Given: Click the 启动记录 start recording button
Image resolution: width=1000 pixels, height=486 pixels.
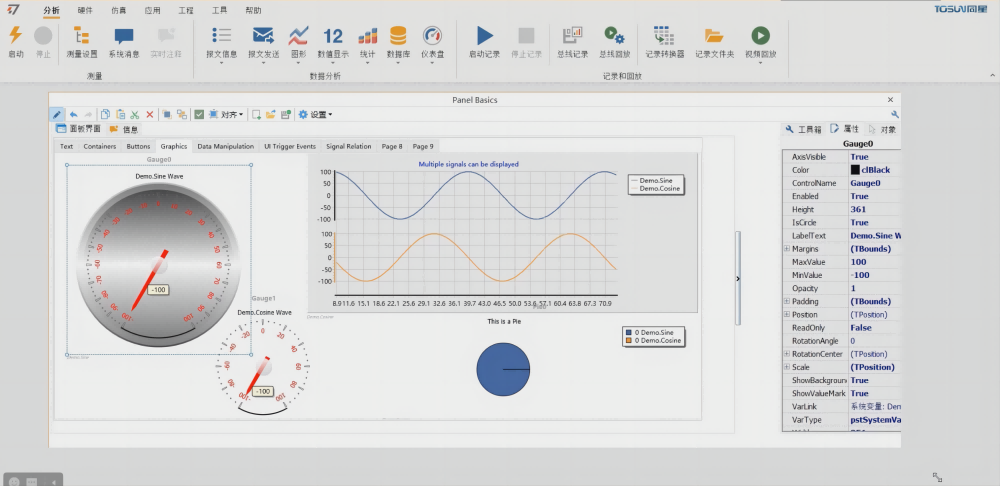Looking at the screenshot, I should click(x=484, y=36).
